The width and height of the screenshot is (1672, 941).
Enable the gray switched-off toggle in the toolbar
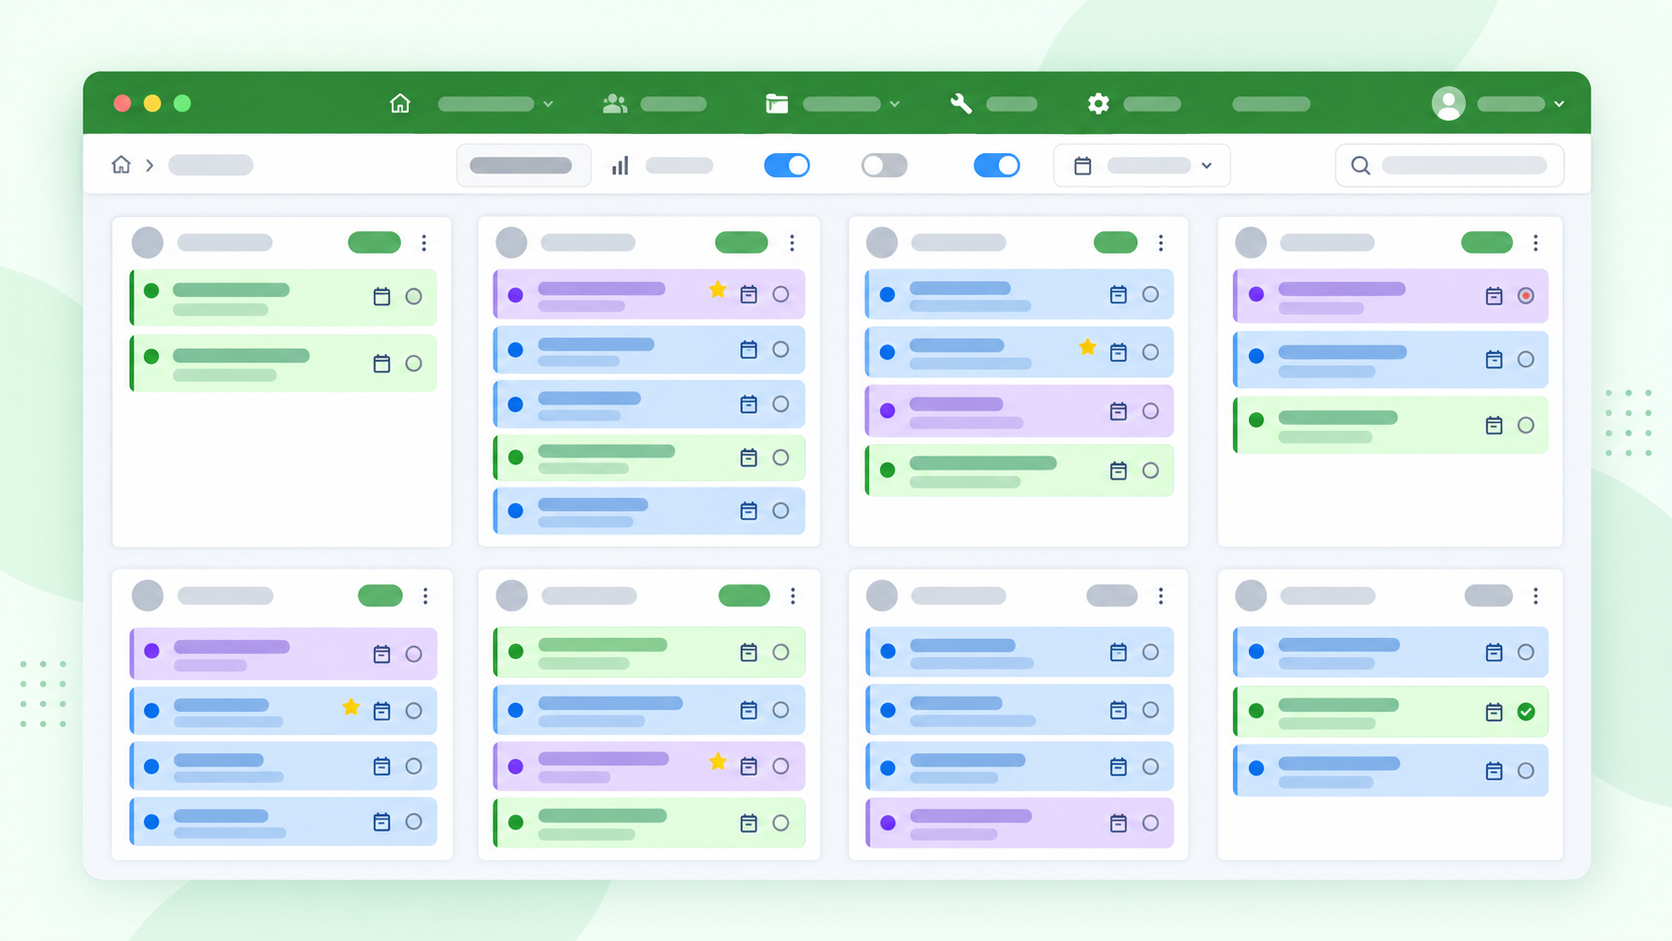point(884,165)
